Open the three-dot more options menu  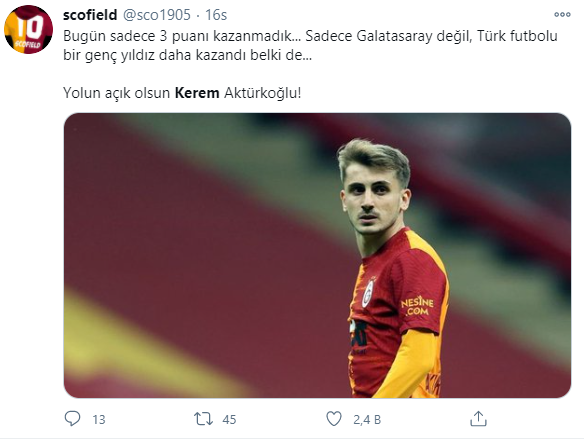[562, 15]
